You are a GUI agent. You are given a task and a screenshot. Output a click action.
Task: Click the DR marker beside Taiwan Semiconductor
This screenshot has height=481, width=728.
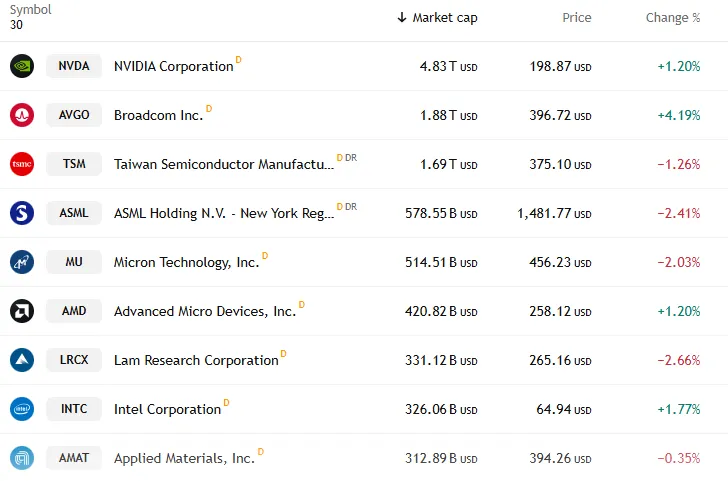click(x=351, y=158)
